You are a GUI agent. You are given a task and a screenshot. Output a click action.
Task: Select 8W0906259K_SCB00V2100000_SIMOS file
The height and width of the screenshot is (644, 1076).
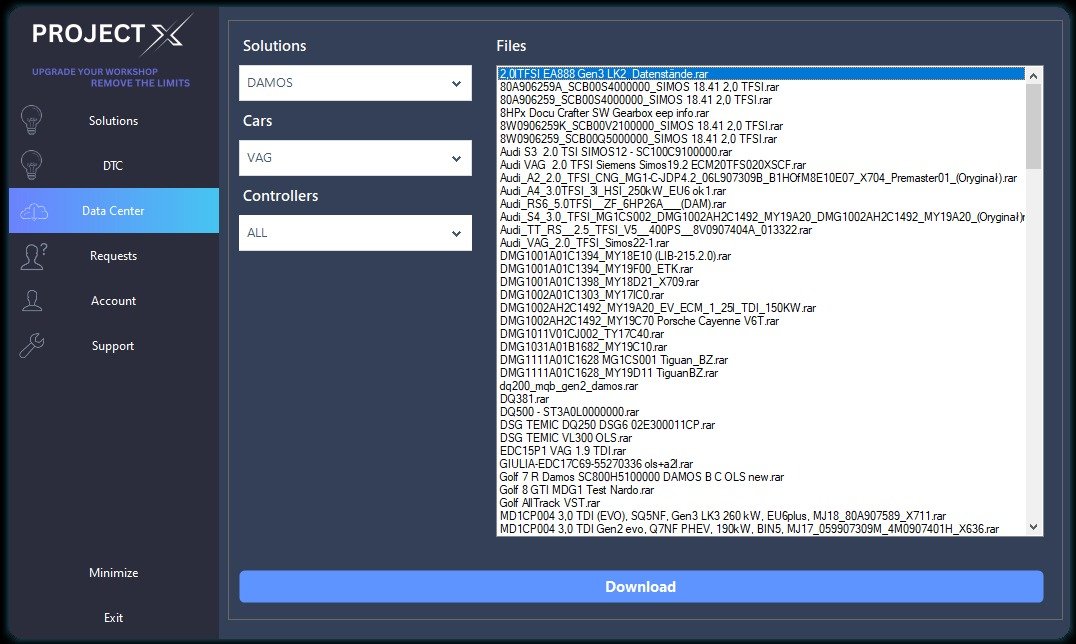coord(761,126)
